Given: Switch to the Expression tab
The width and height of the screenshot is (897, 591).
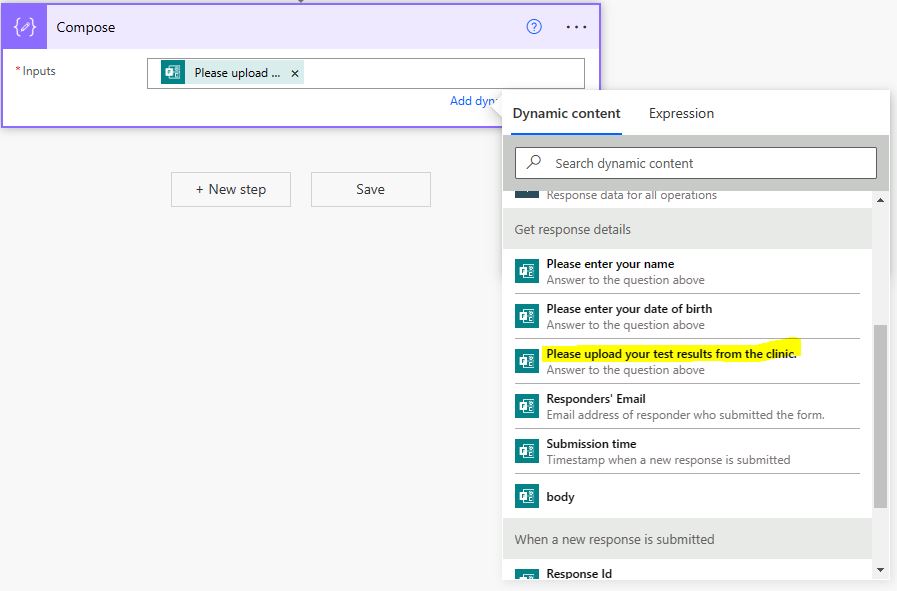Looking at the screenshot, I should (681, 114).
